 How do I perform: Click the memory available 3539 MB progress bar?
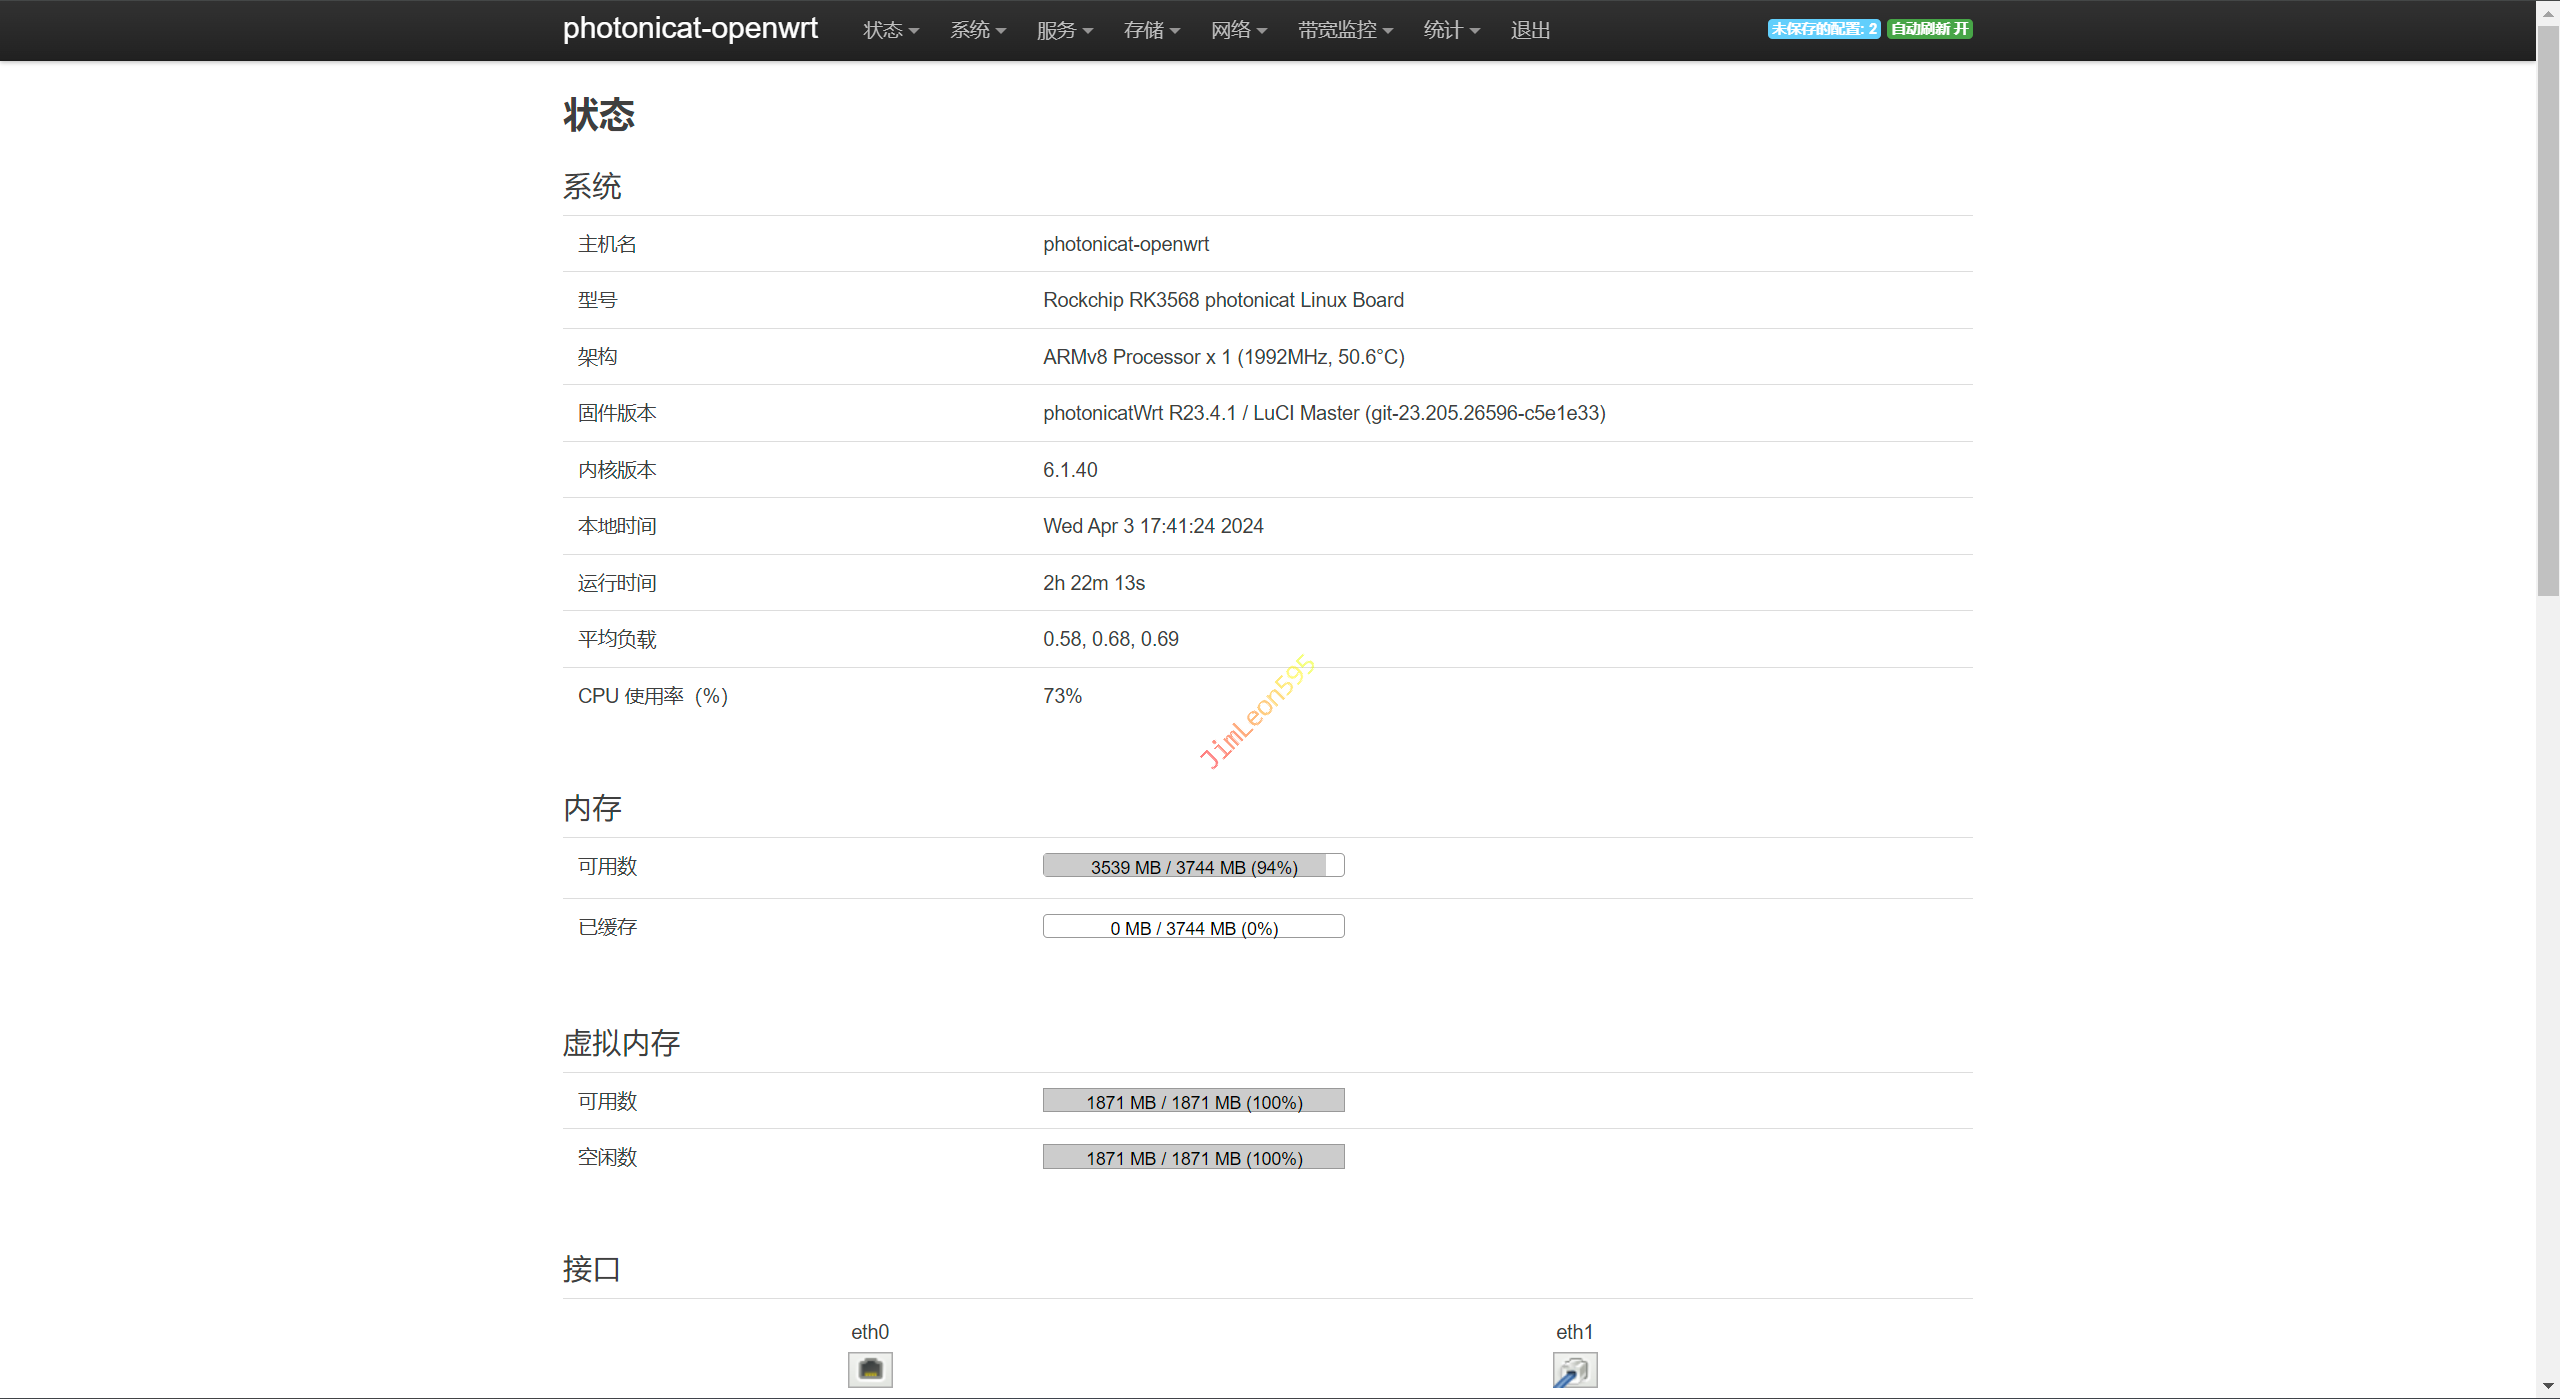point(1193,866)
